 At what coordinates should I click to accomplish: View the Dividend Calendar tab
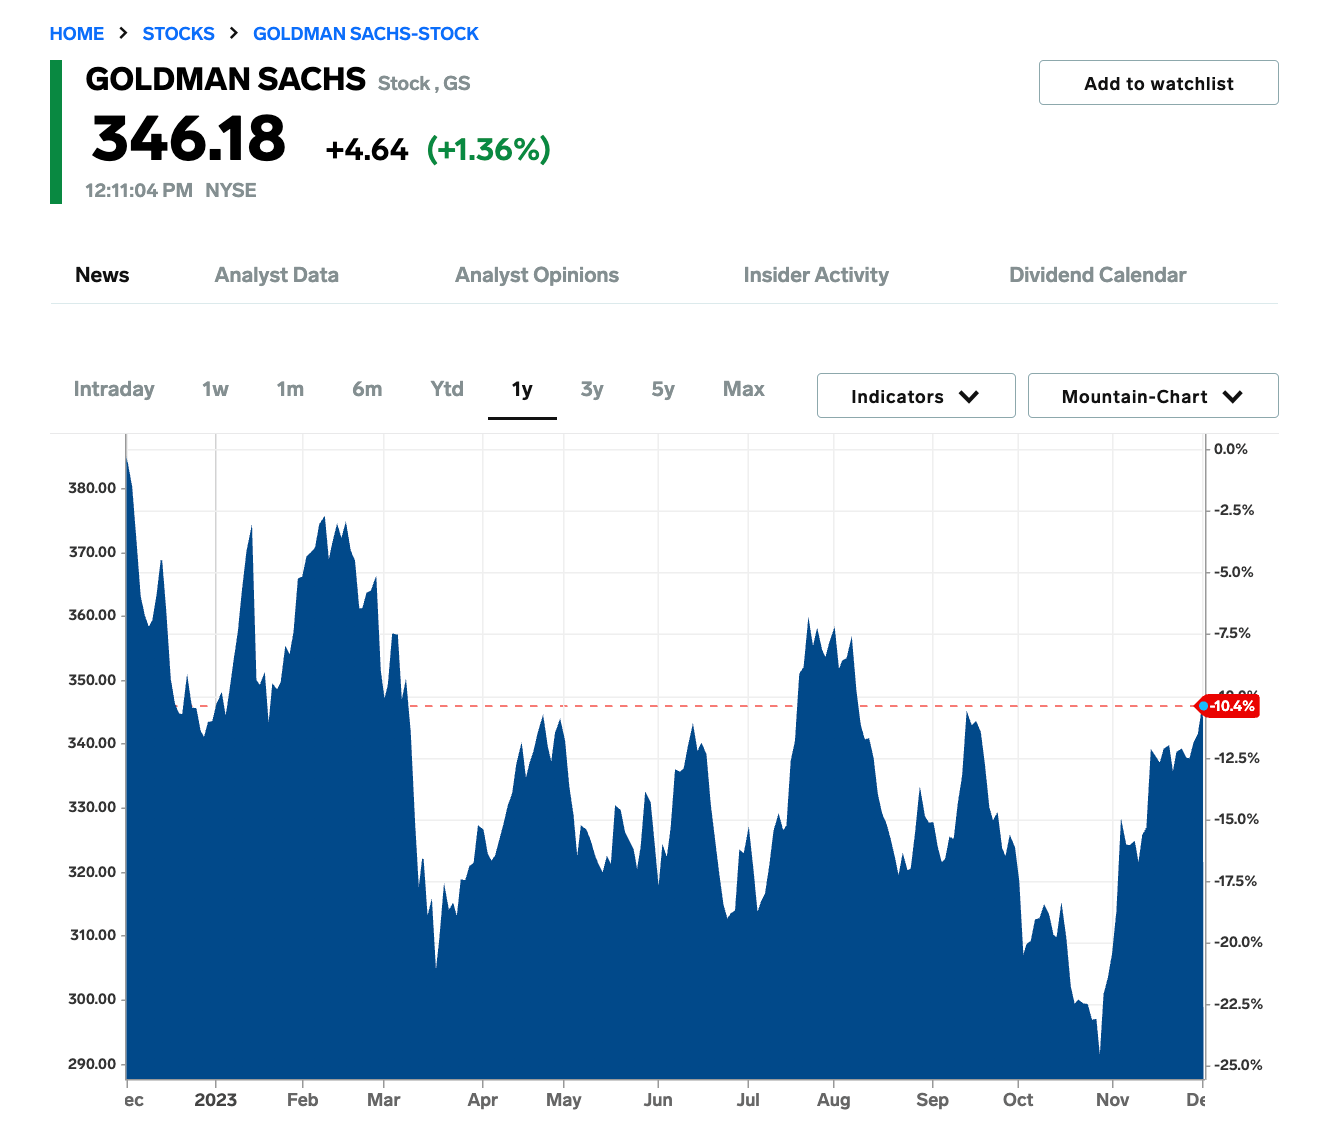(x=1097, y=274)
